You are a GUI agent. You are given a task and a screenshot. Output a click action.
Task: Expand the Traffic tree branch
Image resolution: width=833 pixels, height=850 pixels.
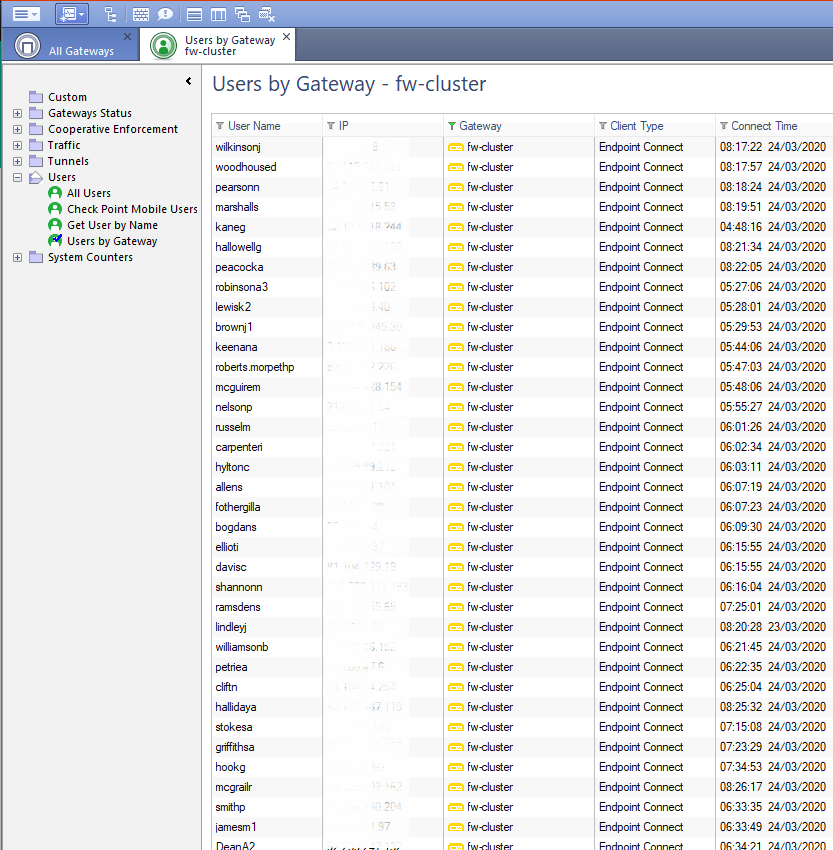16,145
